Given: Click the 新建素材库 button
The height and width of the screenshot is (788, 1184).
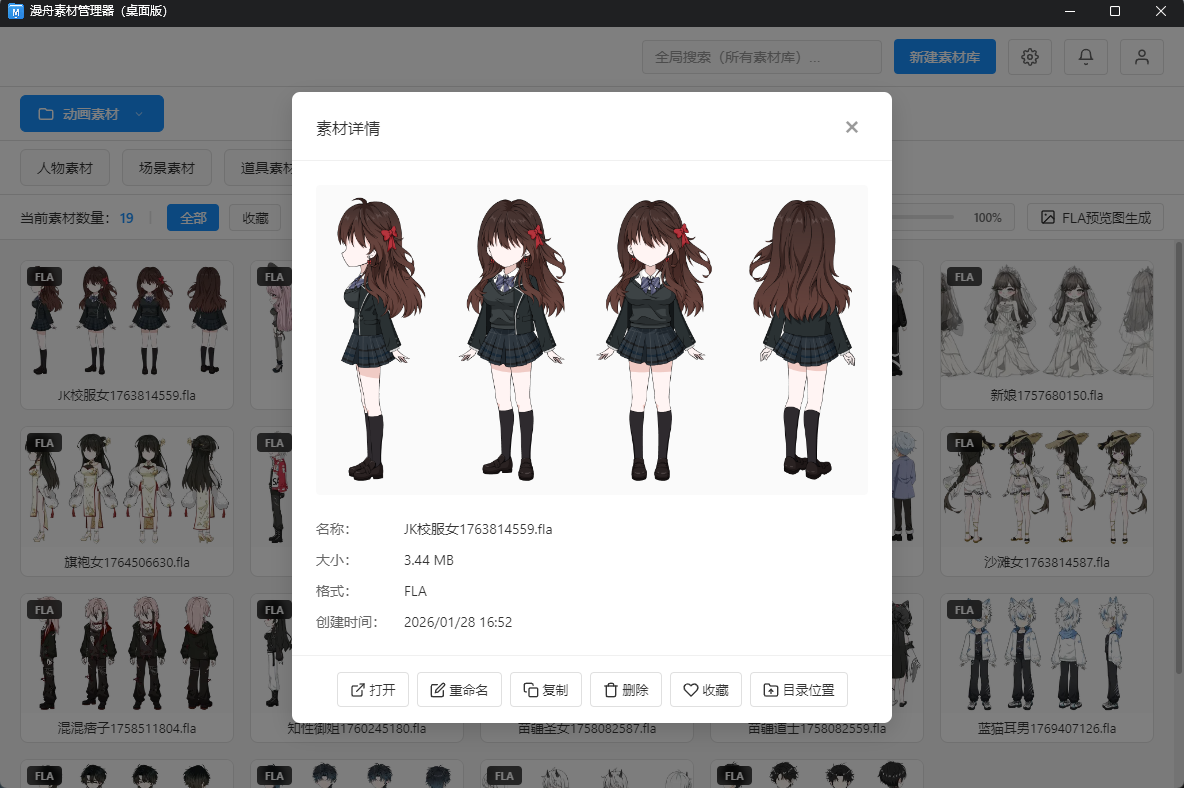Looking at the screenshot, I should (x=944, y=57).
